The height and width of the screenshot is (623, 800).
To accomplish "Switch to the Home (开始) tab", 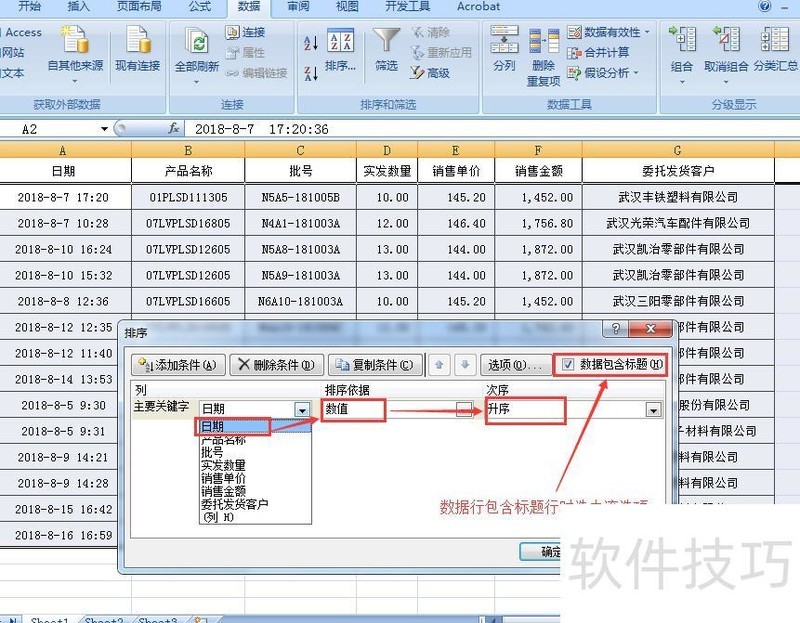I will [x=29, y=6].
